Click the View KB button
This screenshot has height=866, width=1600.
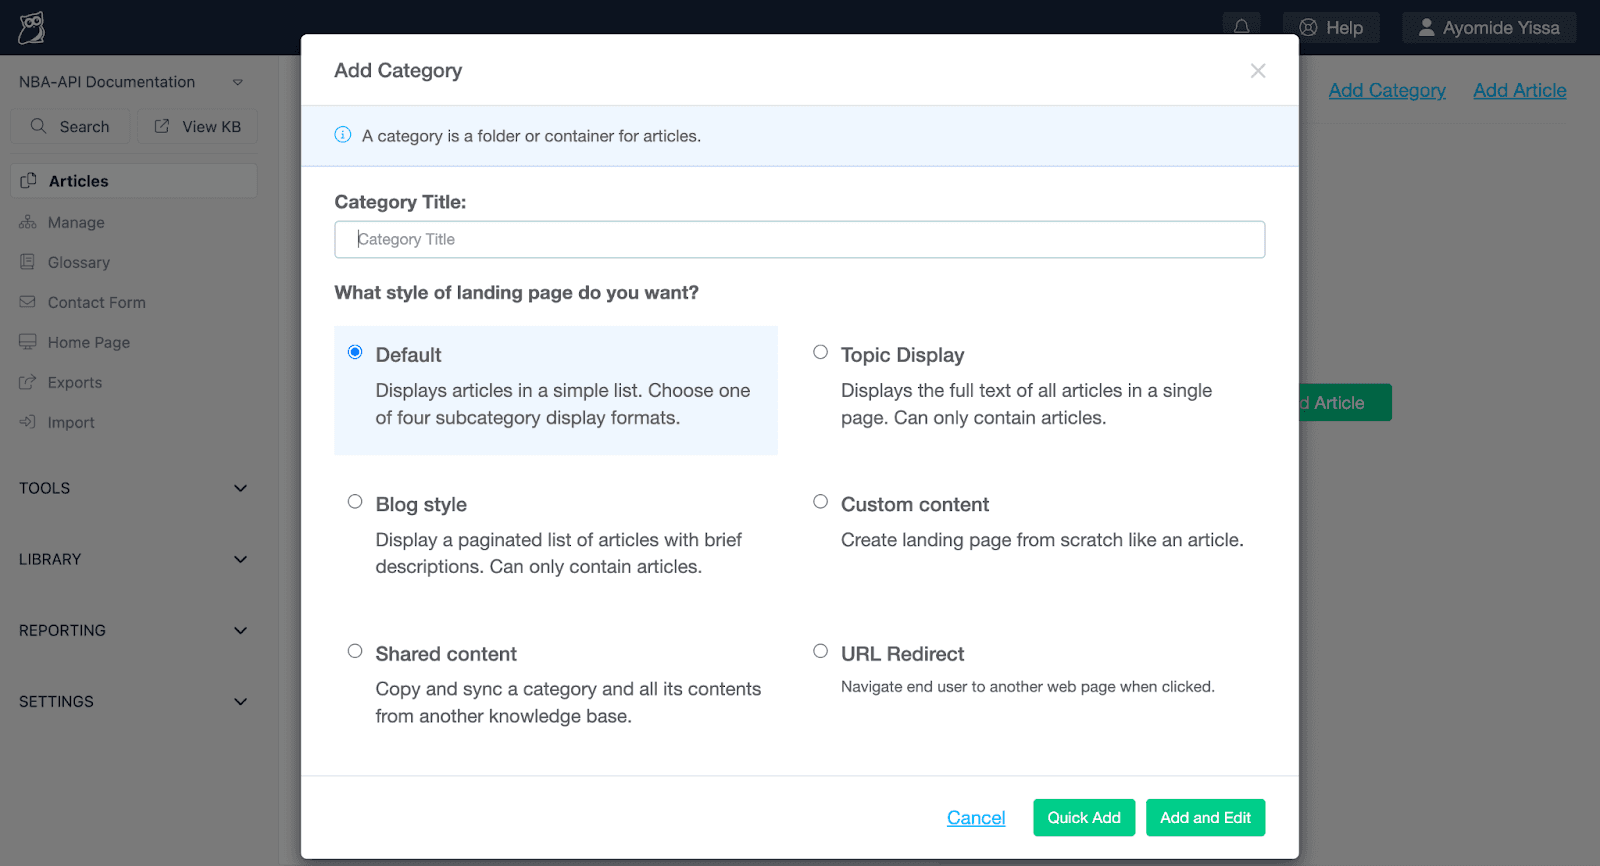(x=197, y=126)
